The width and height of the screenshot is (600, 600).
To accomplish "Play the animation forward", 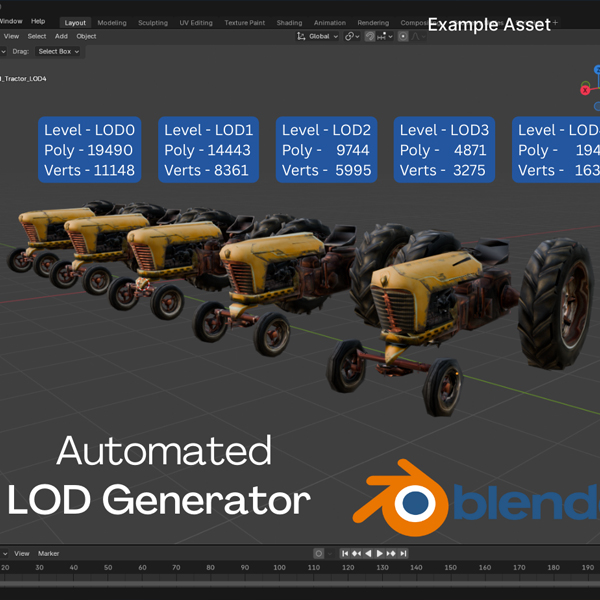I will tap(380, 553).
